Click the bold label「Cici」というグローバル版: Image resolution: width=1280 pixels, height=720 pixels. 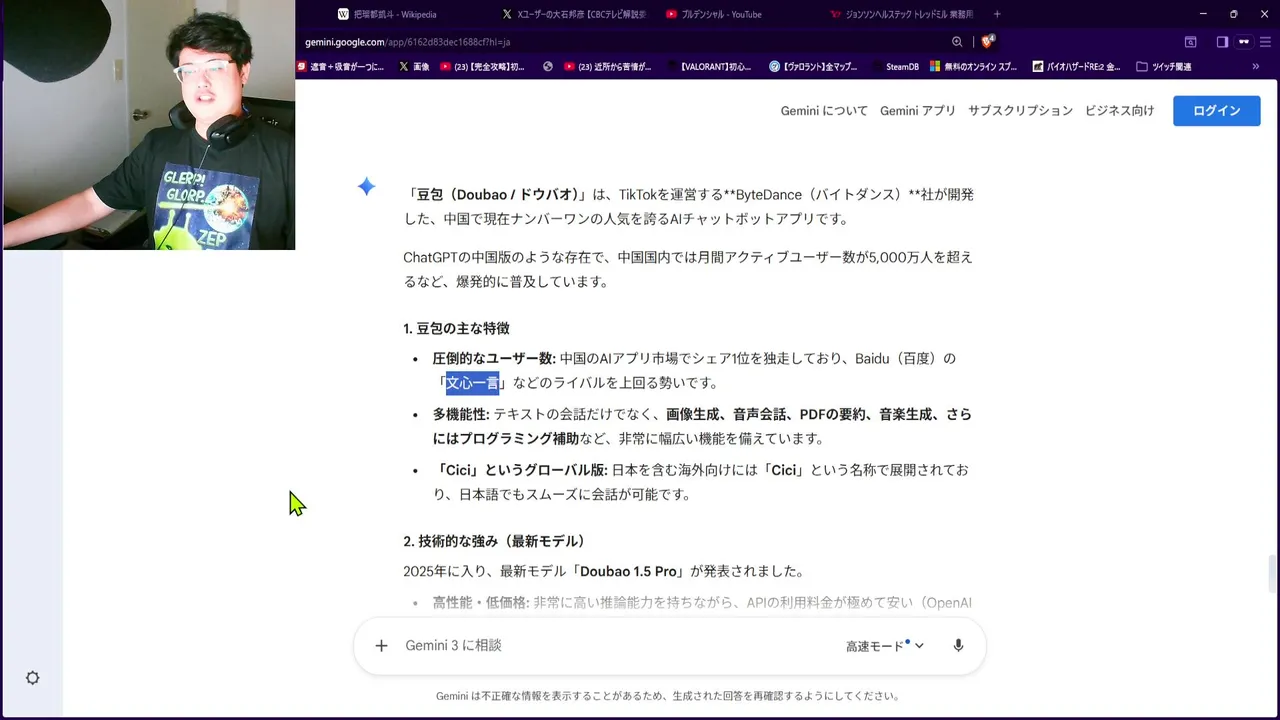520,470
